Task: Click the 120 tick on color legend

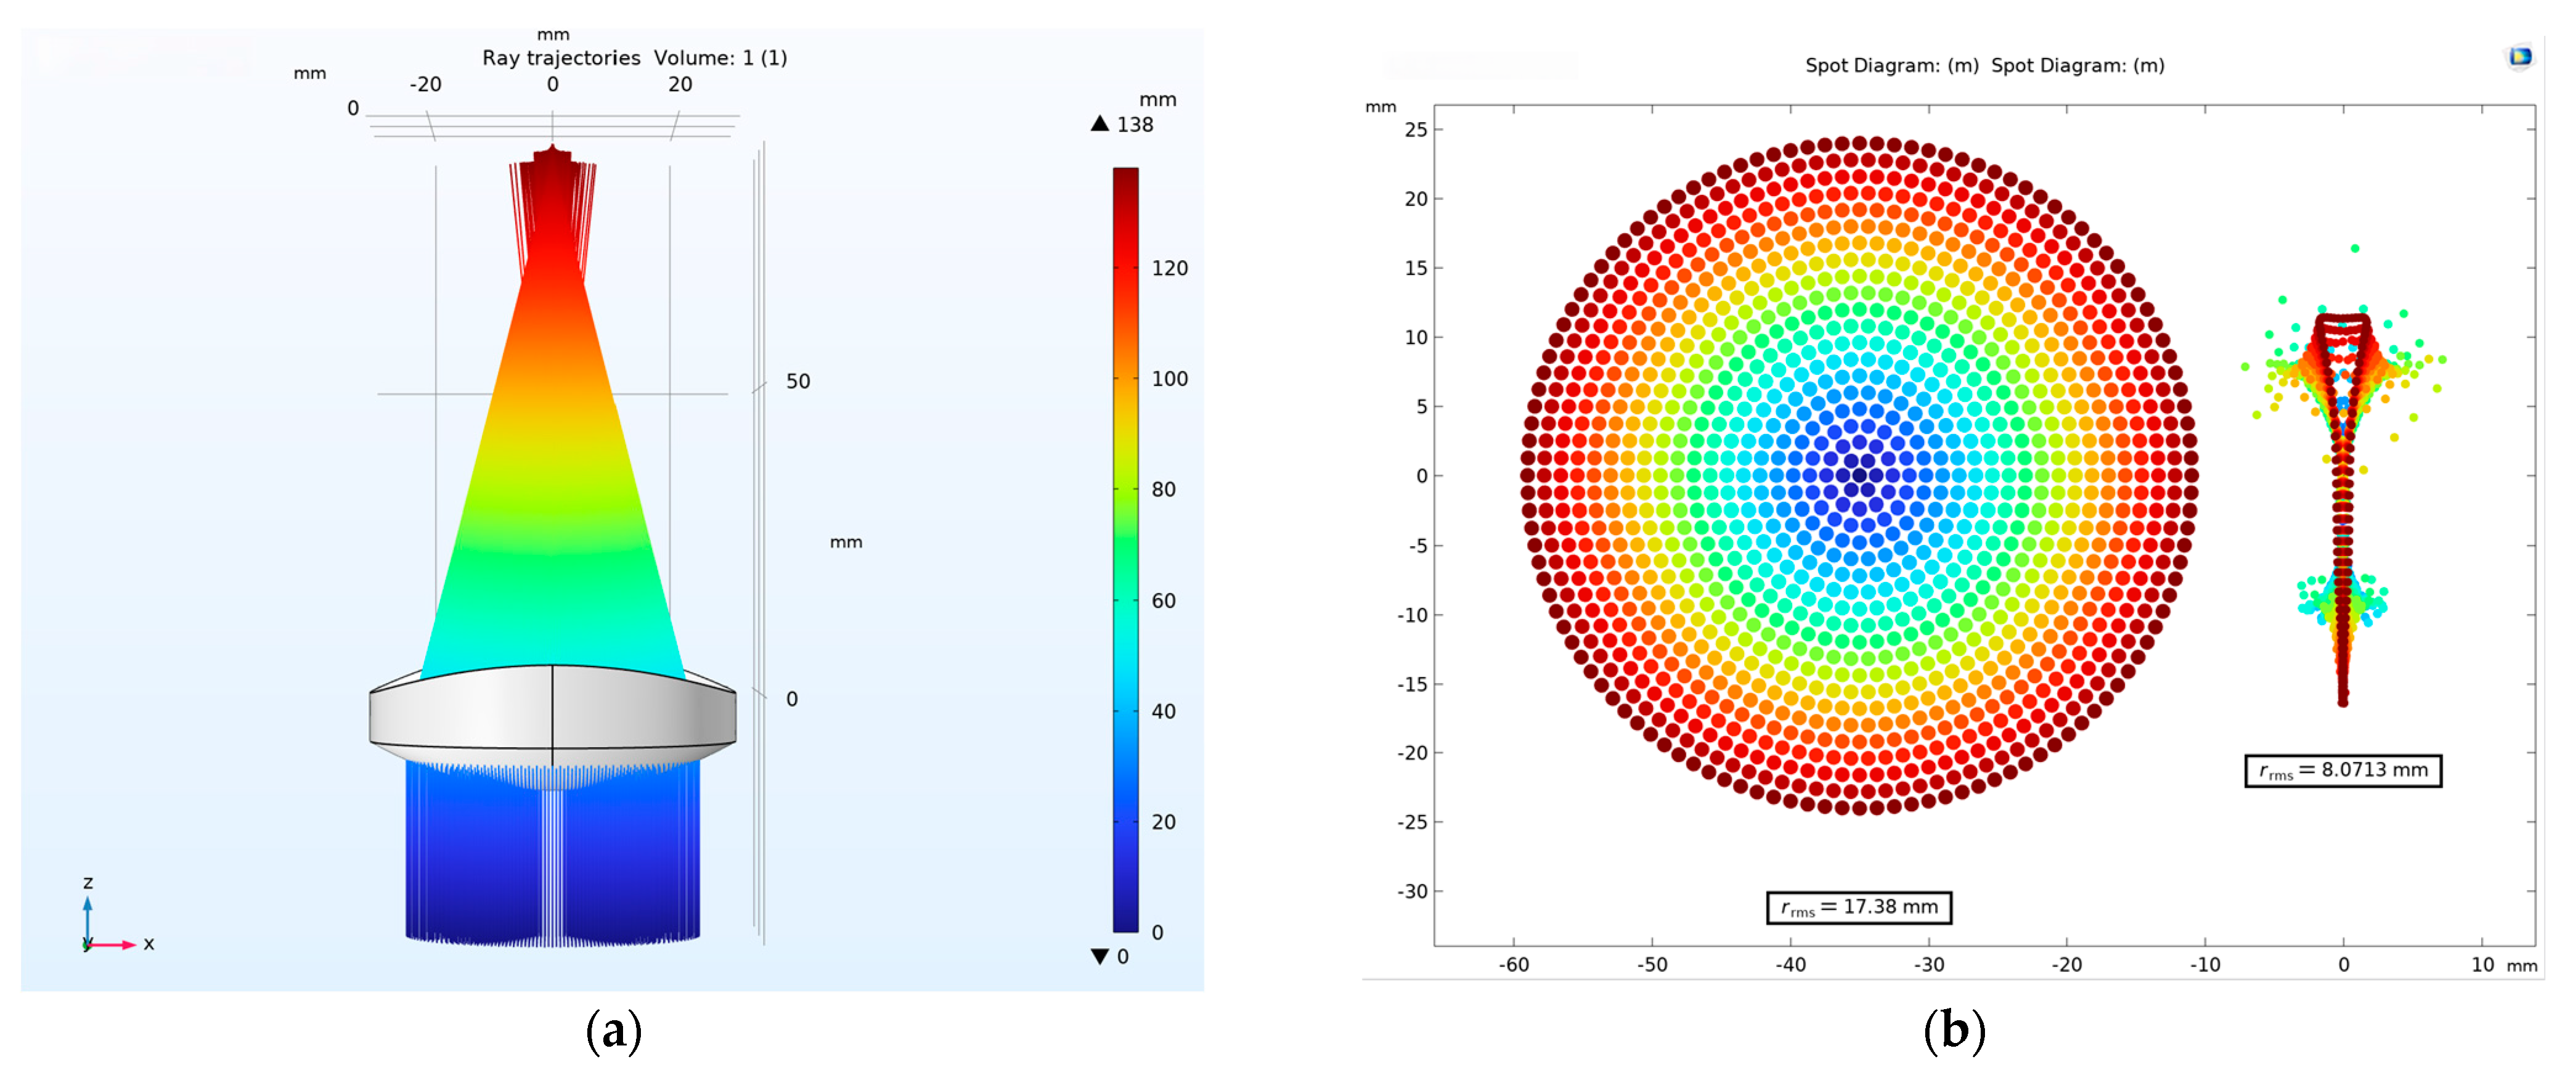Action: (1169, 268)
